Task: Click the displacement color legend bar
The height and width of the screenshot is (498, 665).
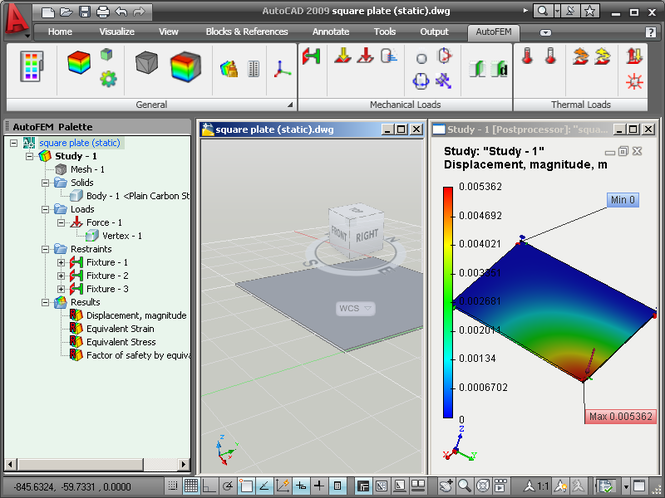Action: click(x=448, y=302)
